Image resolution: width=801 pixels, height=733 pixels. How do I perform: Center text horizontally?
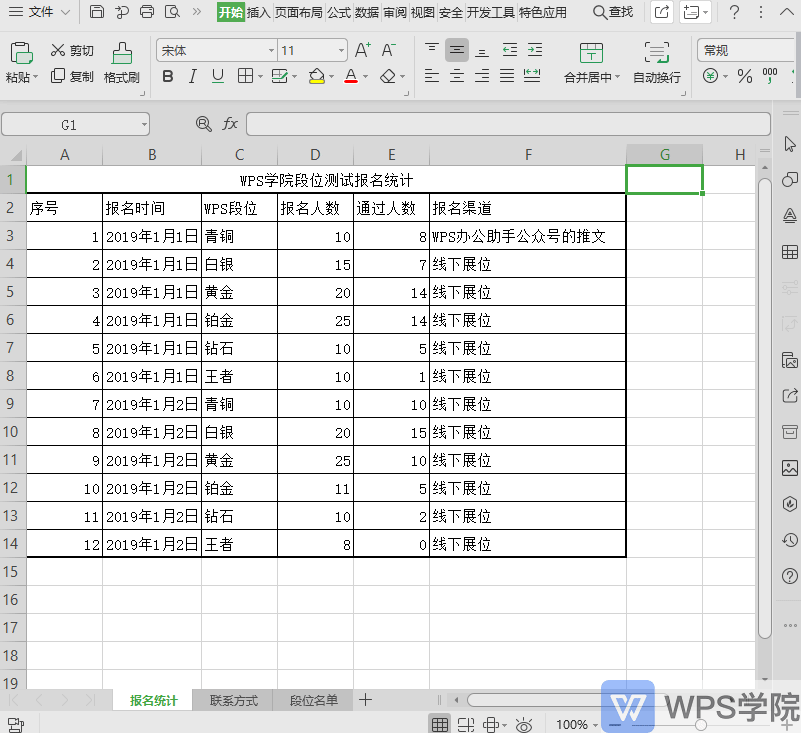[457, 76]
